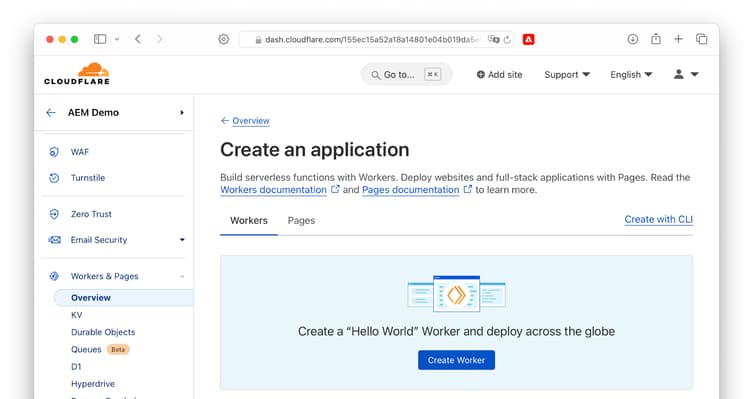Viewport: 750px width, 399px height.
Task: Open Durable Objects in the sidebar
Action: click(103, 332)
